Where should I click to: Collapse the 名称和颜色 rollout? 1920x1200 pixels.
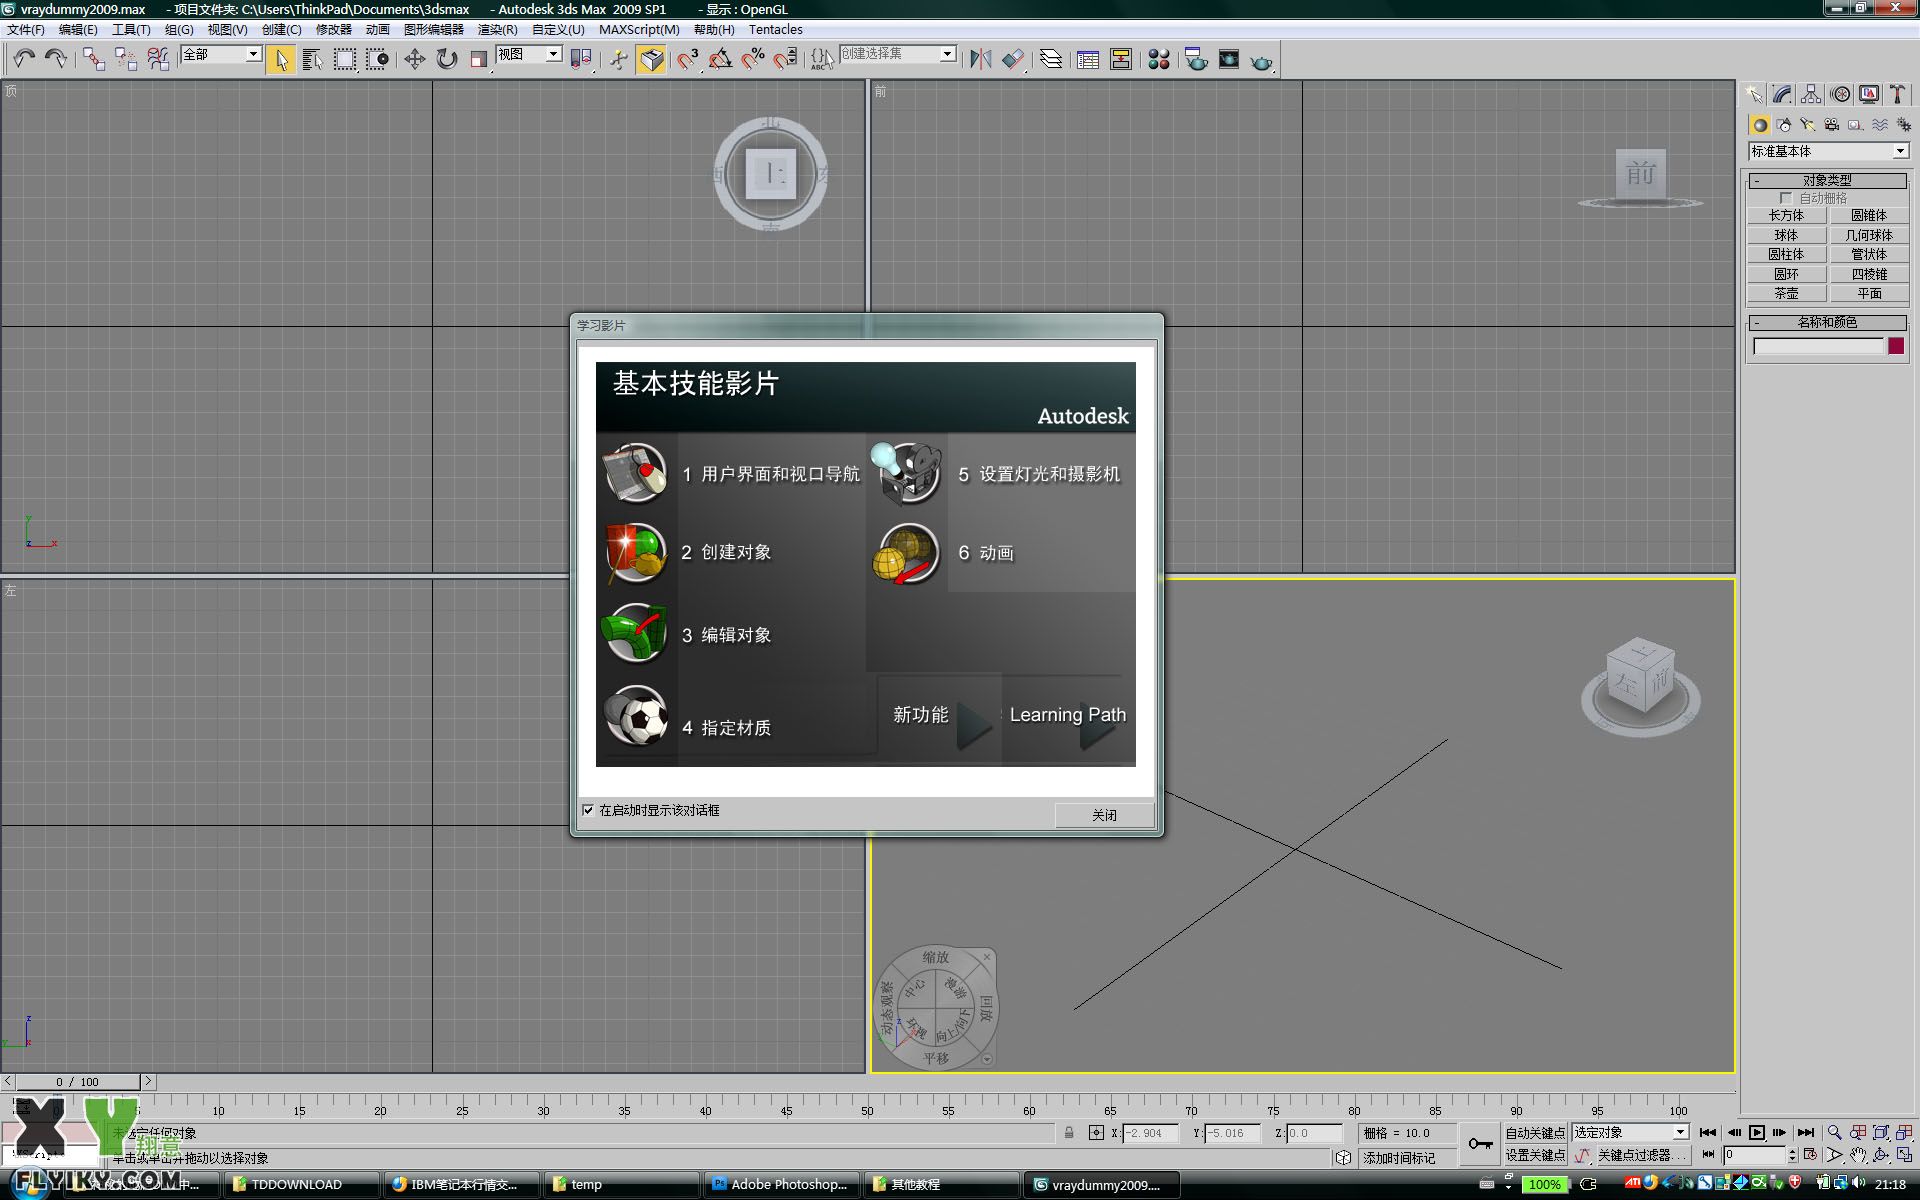tap(1827, 322)
